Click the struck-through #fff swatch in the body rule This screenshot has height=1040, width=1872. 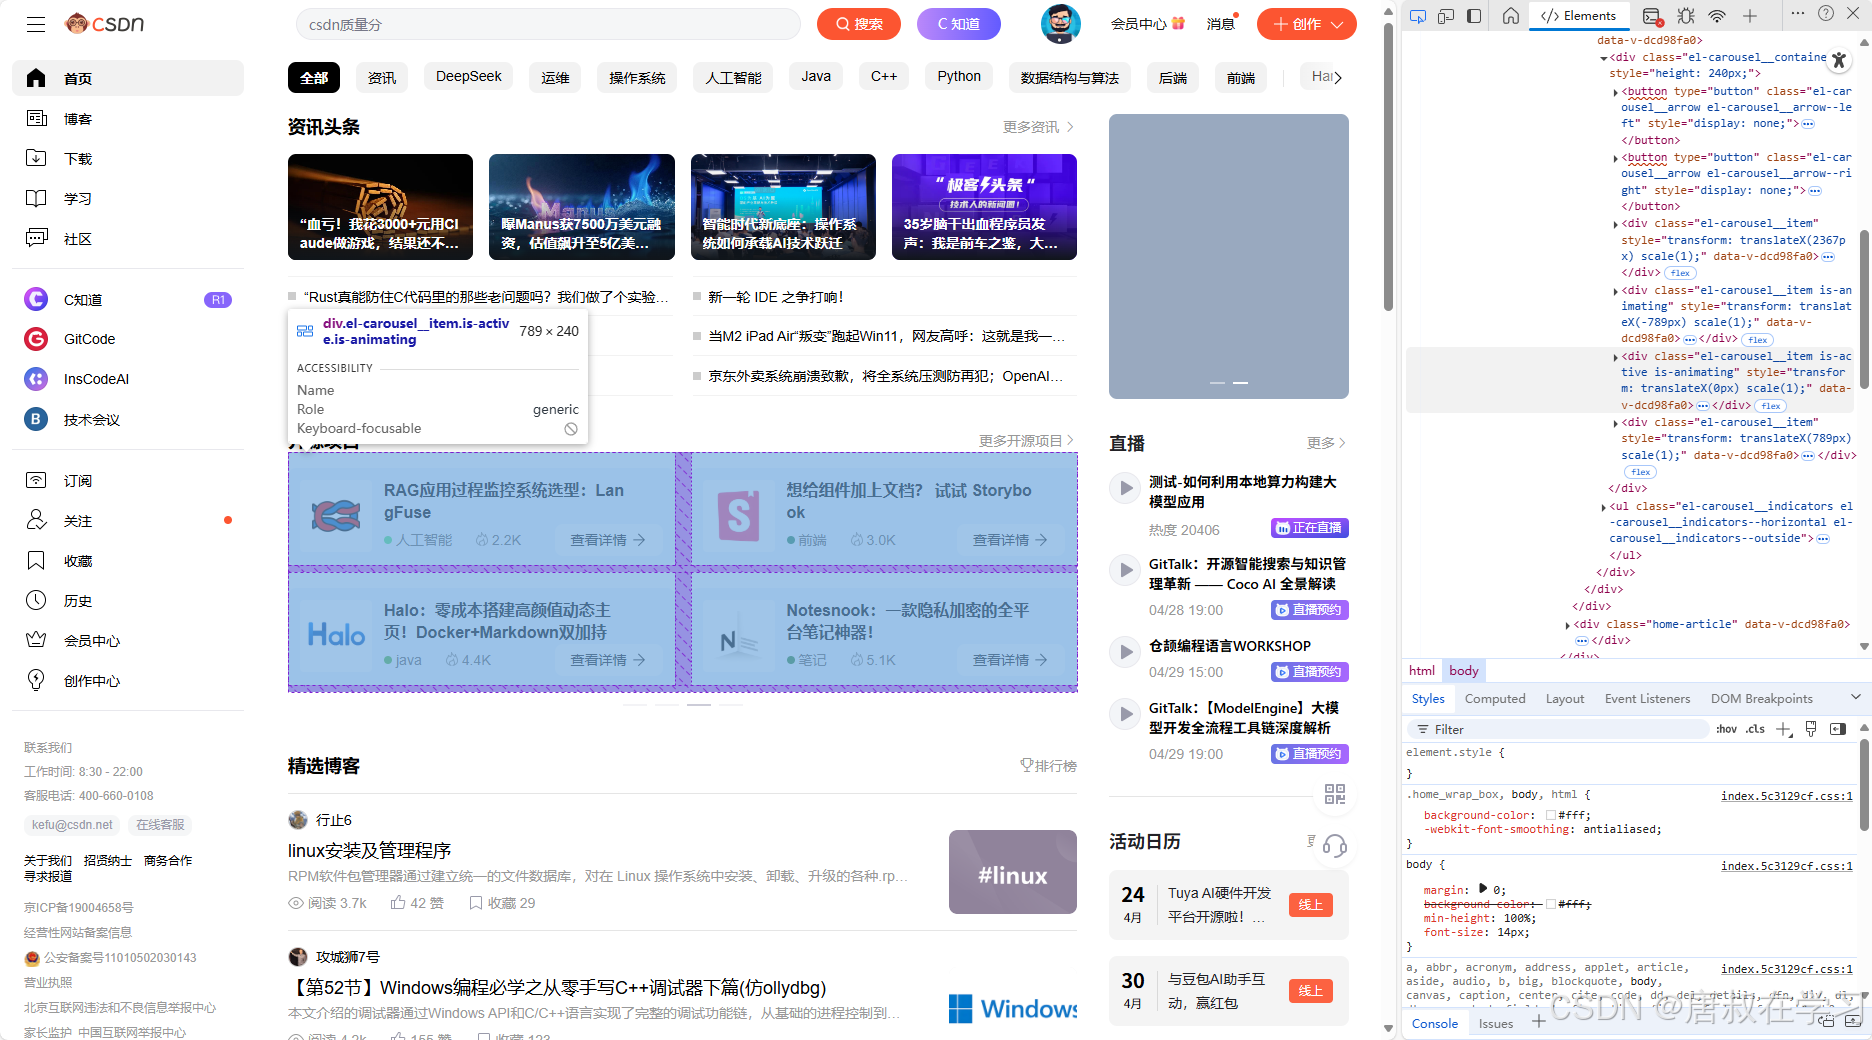pyautogui.click(x=1551, y=904)
